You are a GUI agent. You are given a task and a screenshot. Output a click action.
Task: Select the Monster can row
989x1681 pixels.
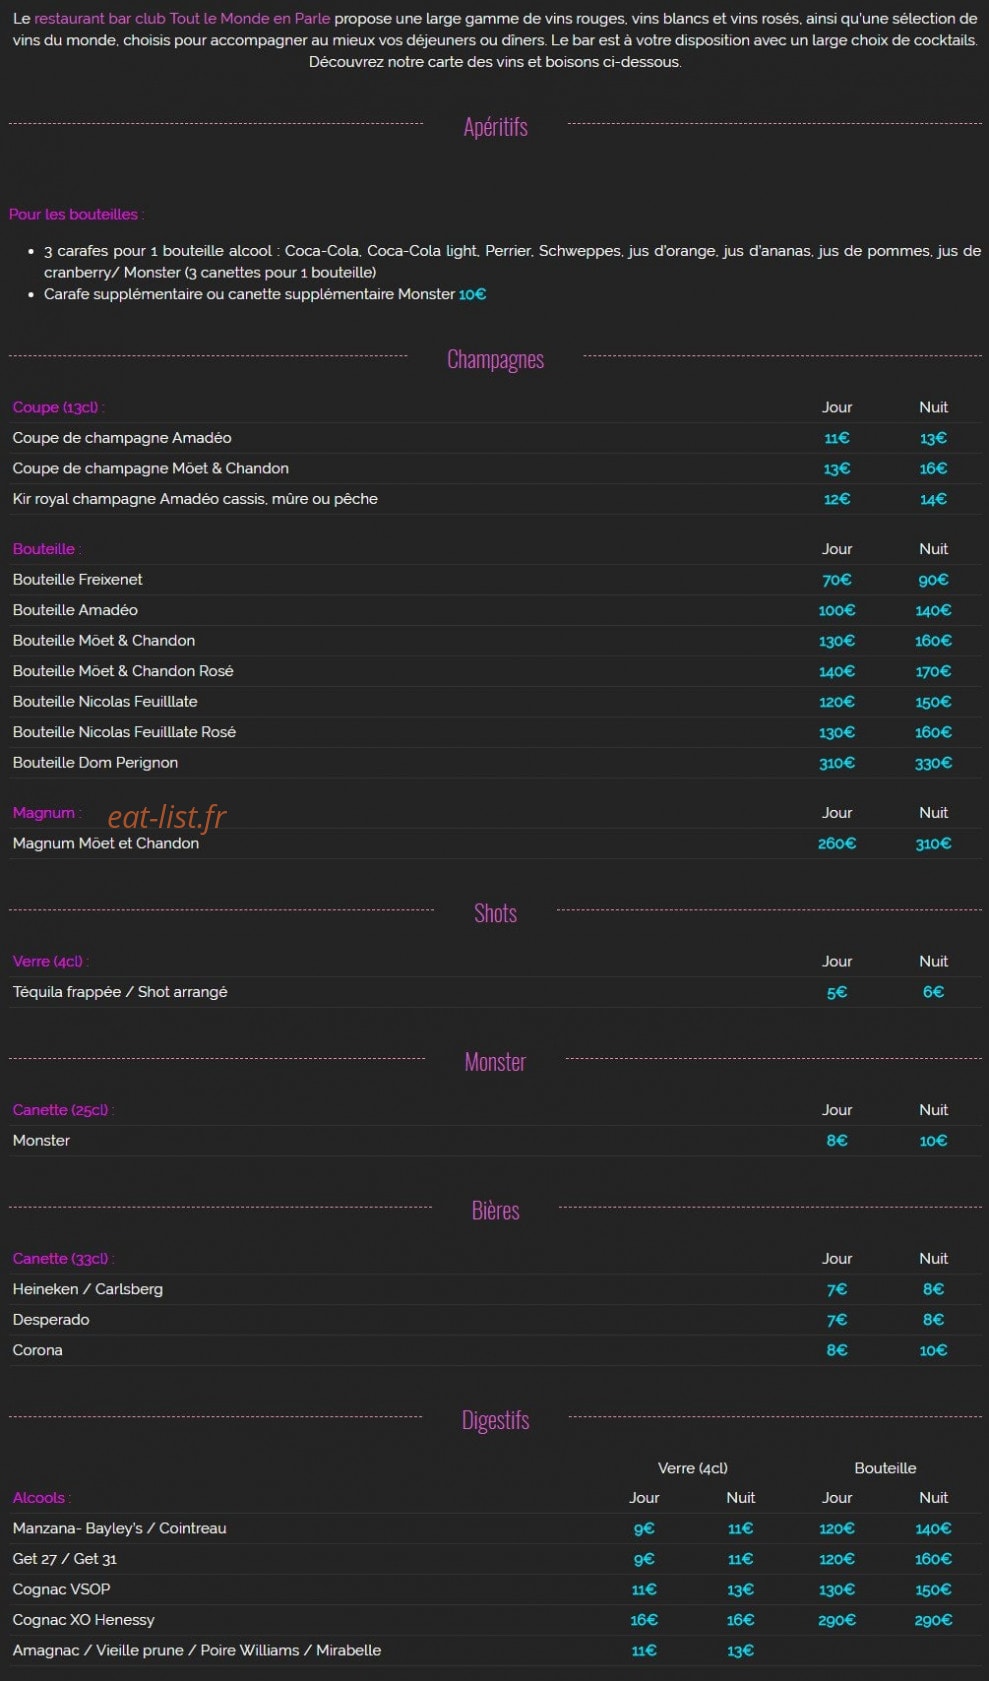(x=495, y=1141)
